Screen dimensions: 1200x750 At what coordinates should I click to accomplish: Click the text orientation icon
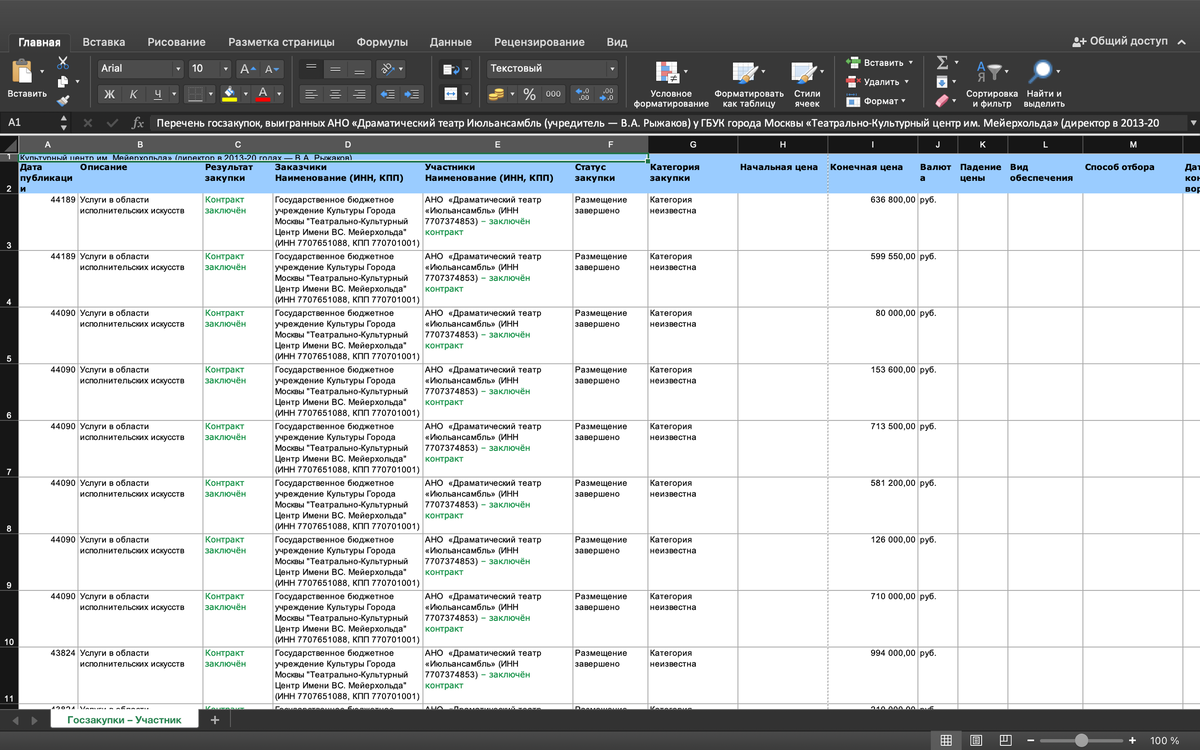(x=387, y=68)
